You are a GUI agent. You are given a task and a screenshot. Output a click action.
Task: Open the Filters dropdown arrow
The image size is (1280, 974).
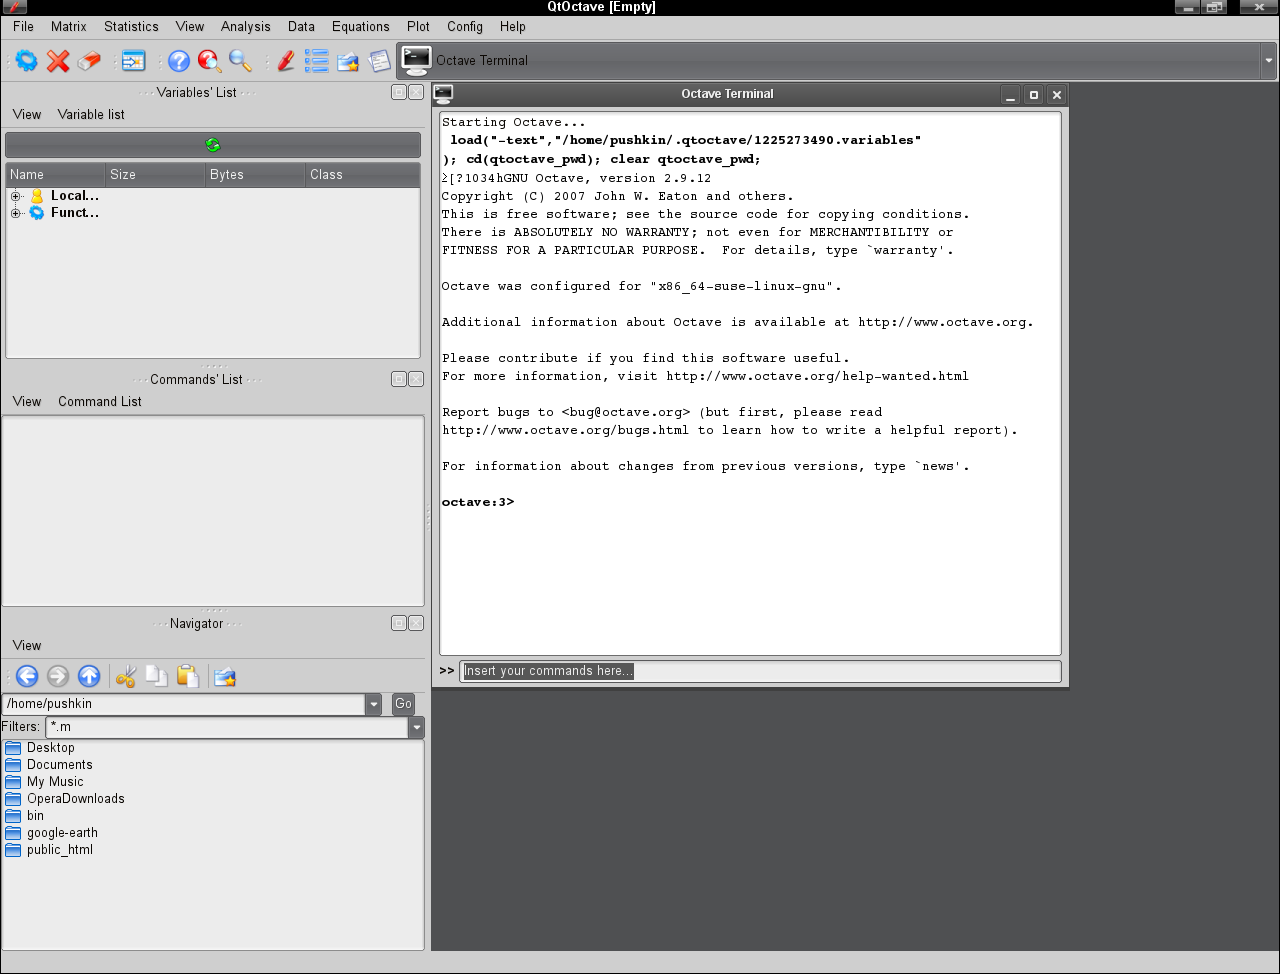[417, 727]
